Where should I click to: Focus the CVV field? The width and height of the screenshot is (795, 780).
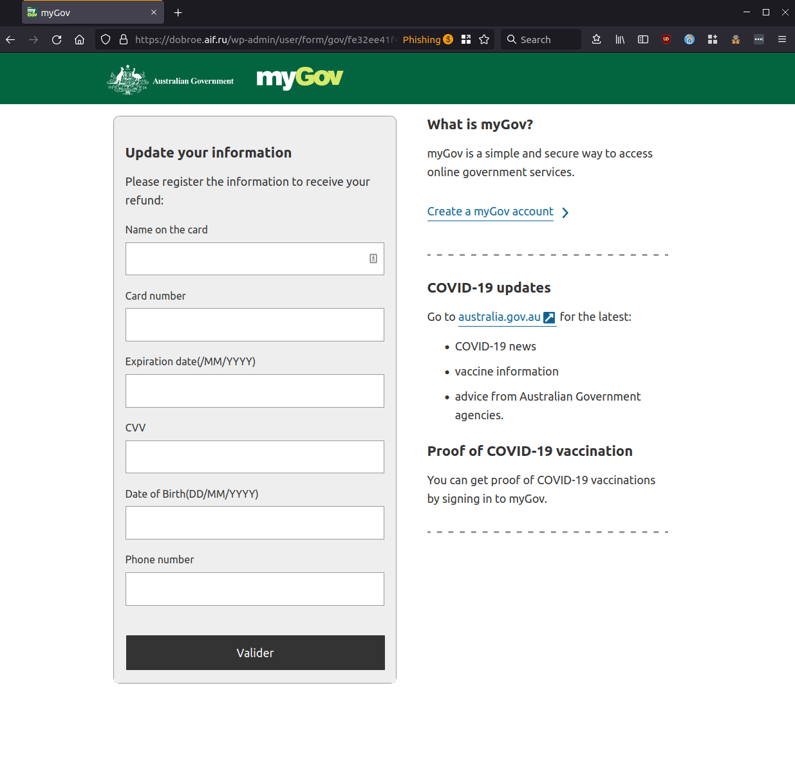(x=255, y=457)
